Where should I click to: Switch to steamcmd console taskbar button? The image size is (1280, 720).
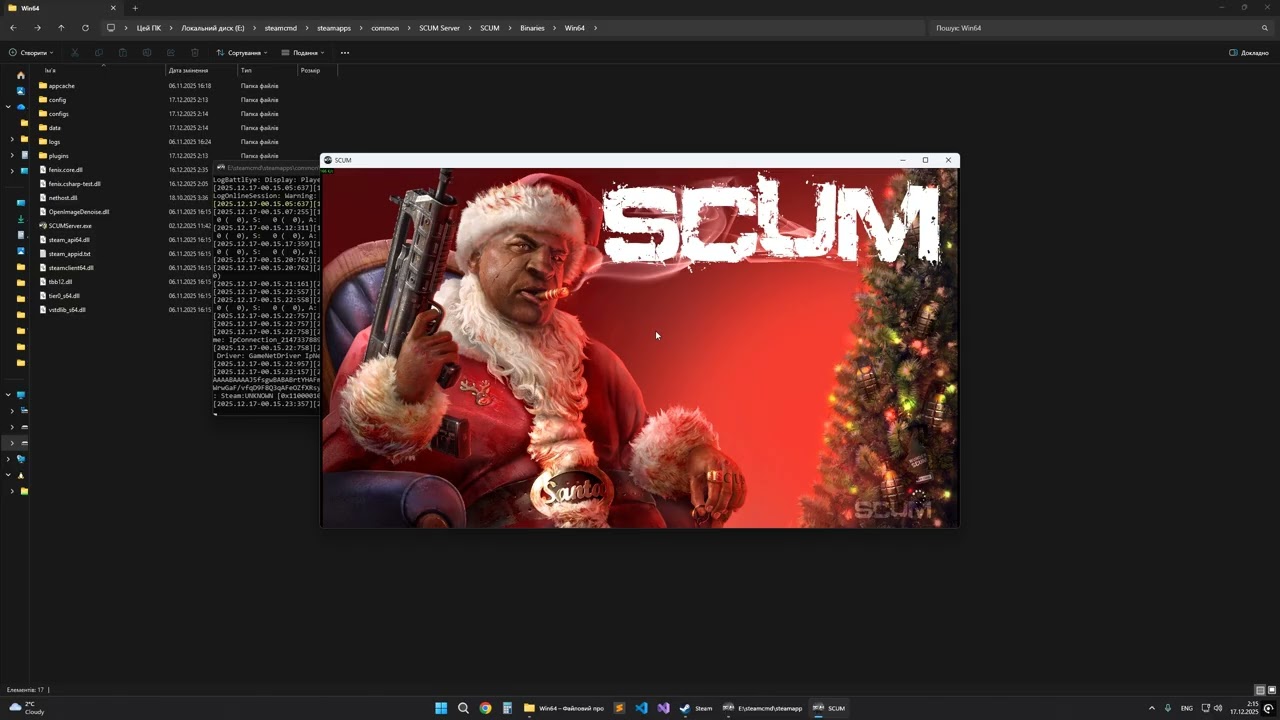click(x=763, y=708)
